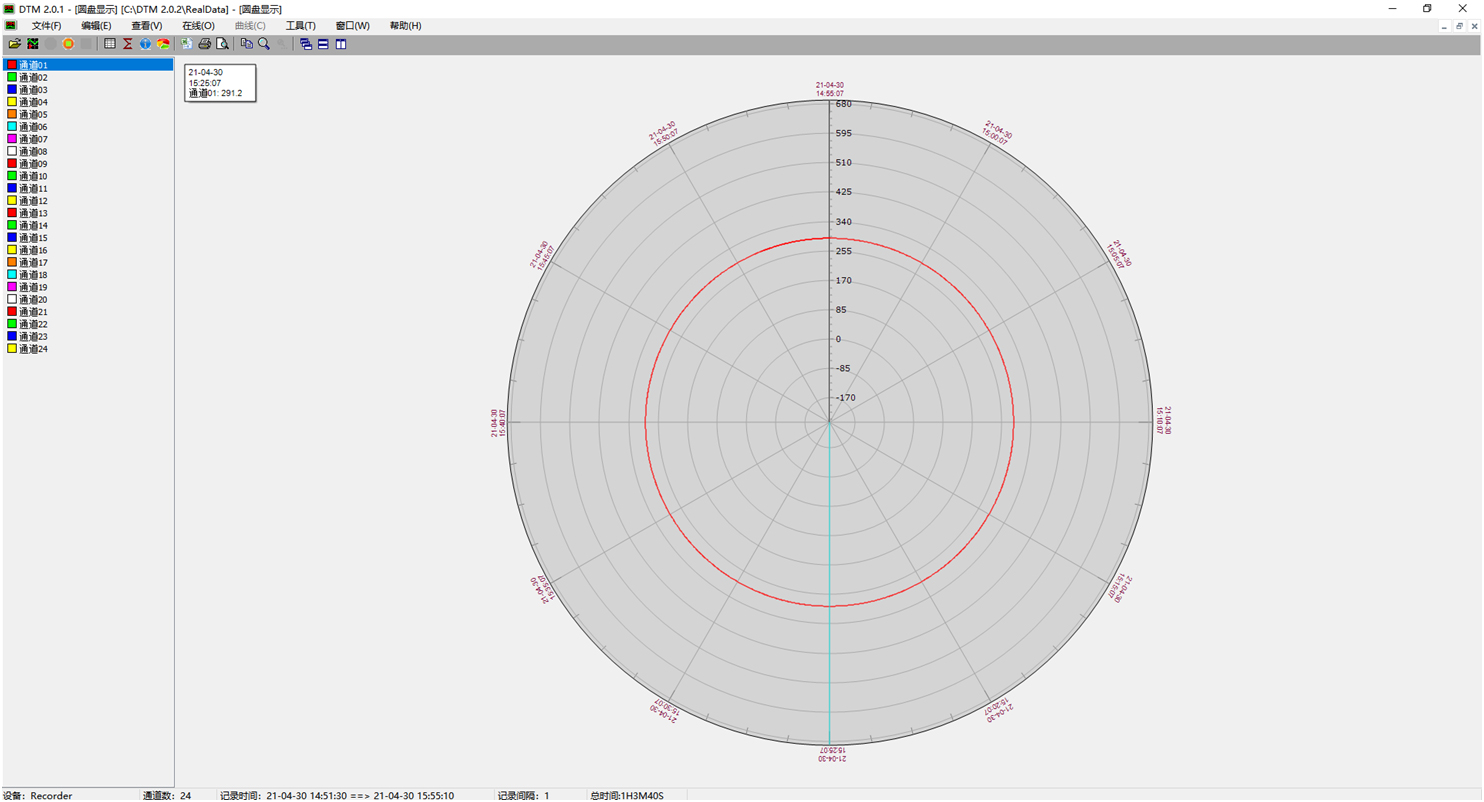Select 通道02 in the channel list

point(33,77)
